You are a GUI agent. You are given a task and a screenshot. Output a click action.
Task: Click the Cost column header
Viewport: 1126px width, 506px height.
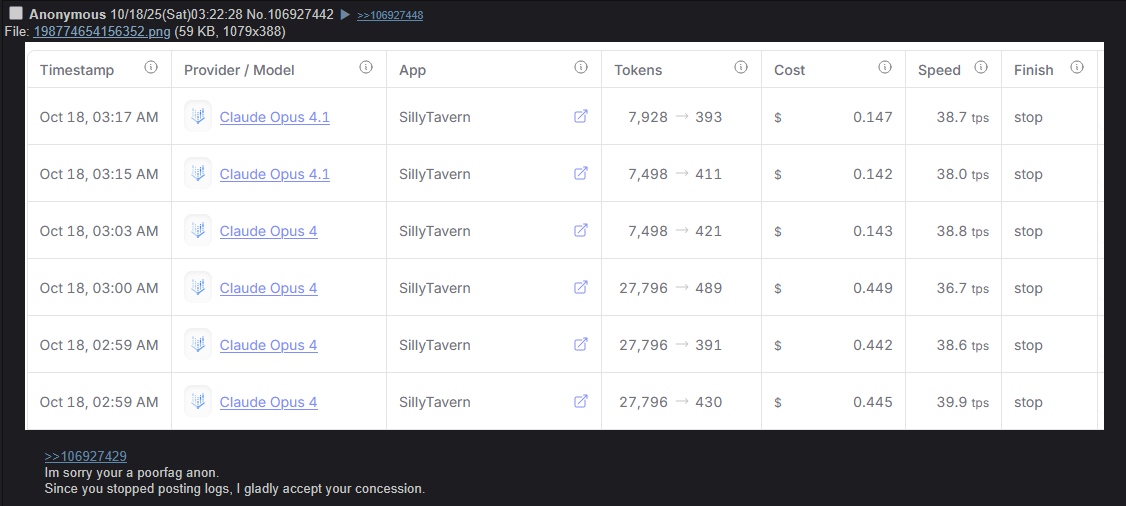point(789,70)
